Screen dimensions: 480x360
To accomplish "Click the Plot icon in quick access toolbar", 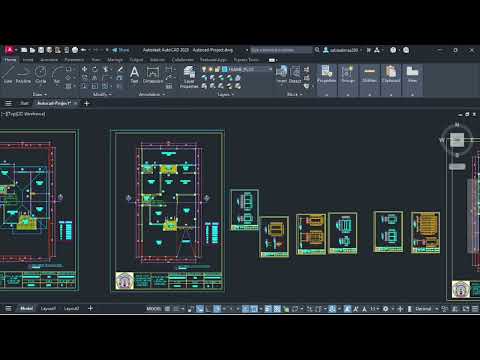I will click(x=75, y=50).
